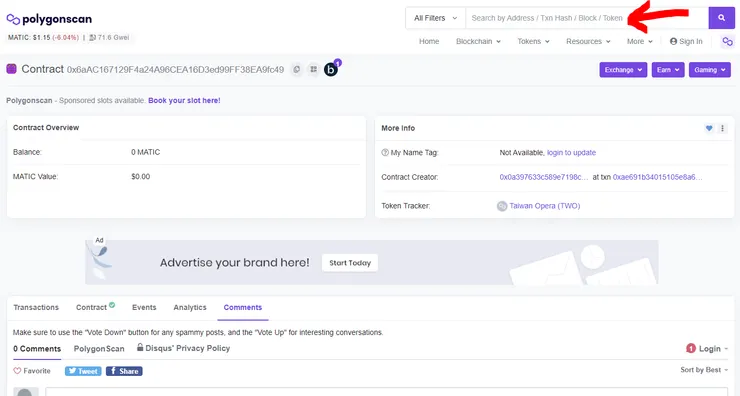
Task: Switch to the Contract tab
Action: point(95,307)
